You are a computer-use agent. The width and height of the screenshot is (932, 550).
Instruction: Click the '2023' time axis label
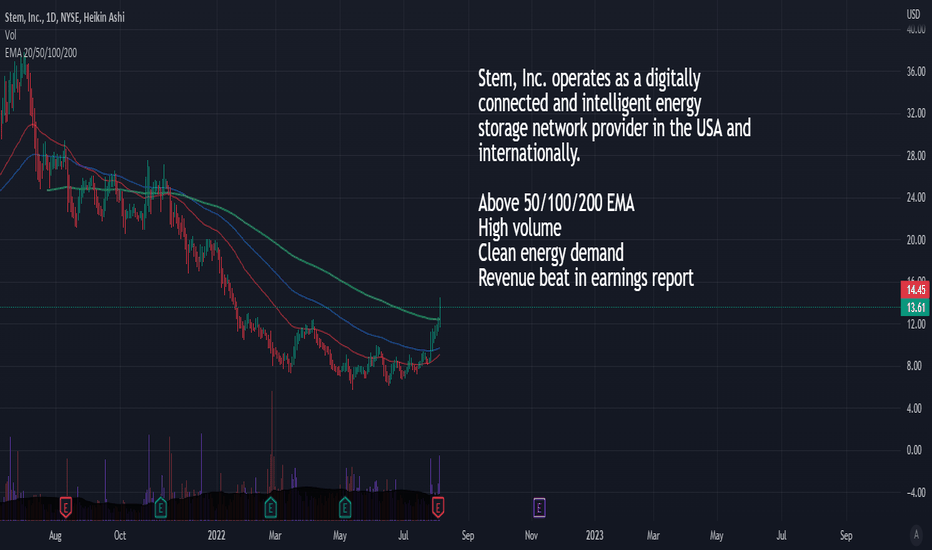(594, 535)
